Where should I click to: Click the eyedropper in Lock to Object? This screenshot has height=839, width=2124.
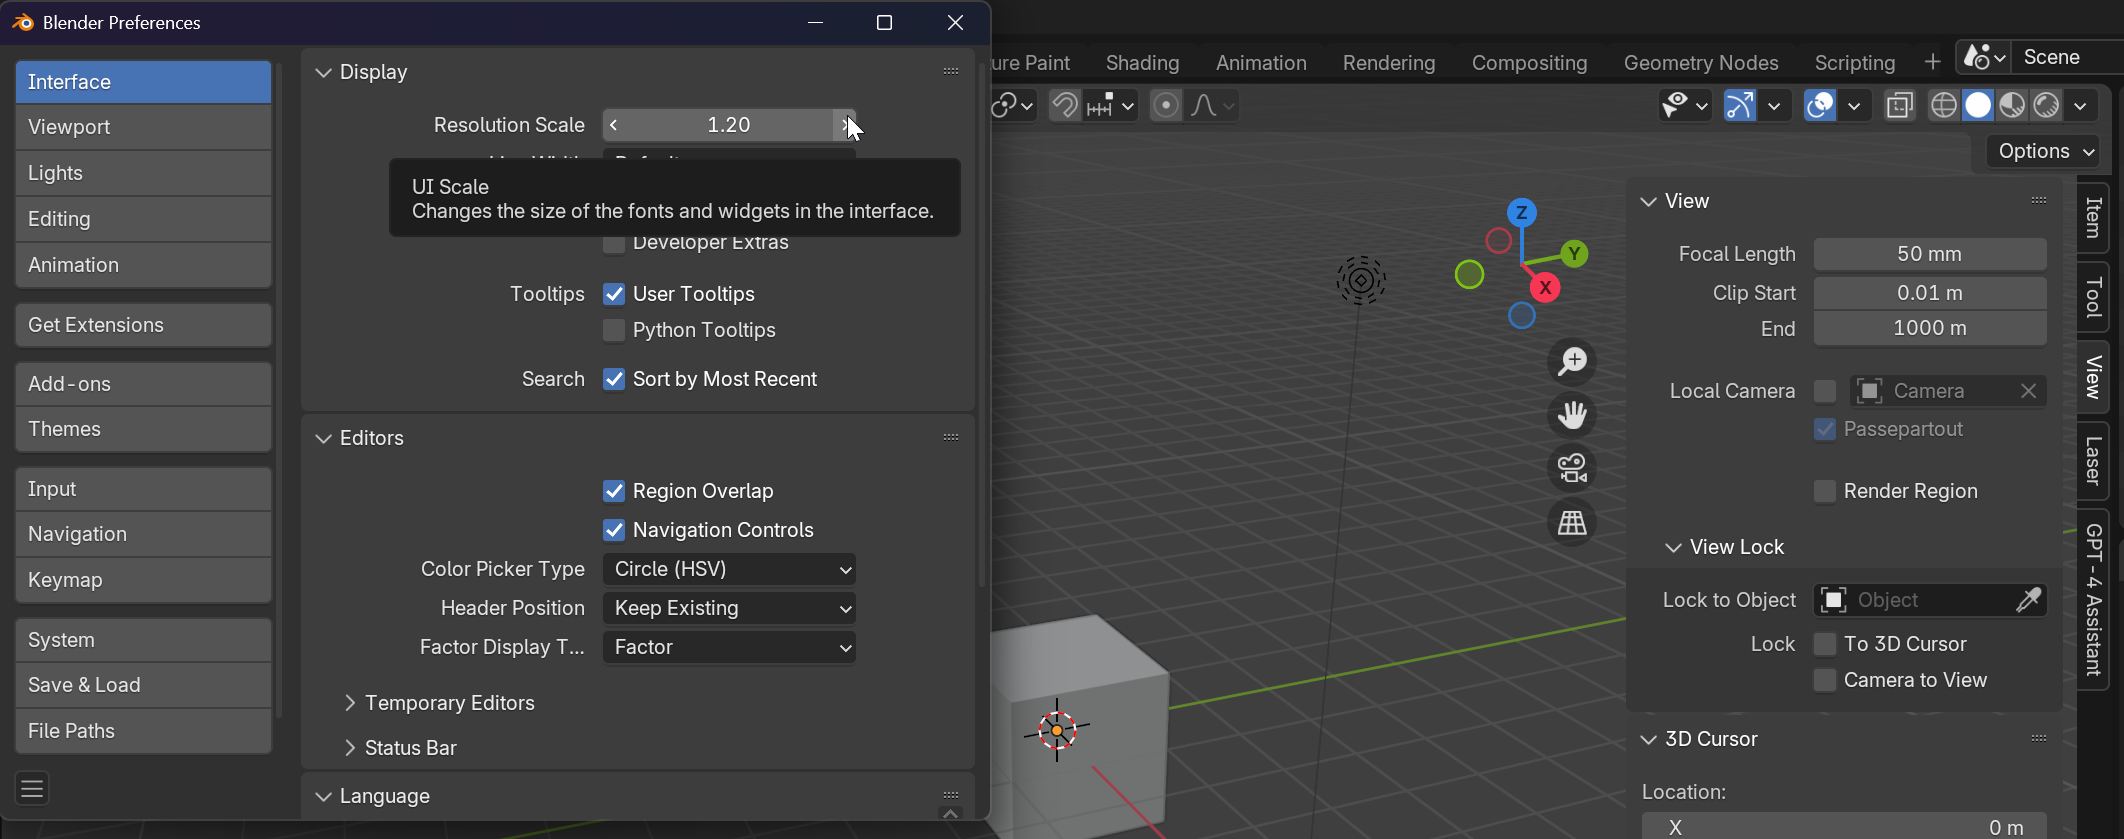[2029, 600]
